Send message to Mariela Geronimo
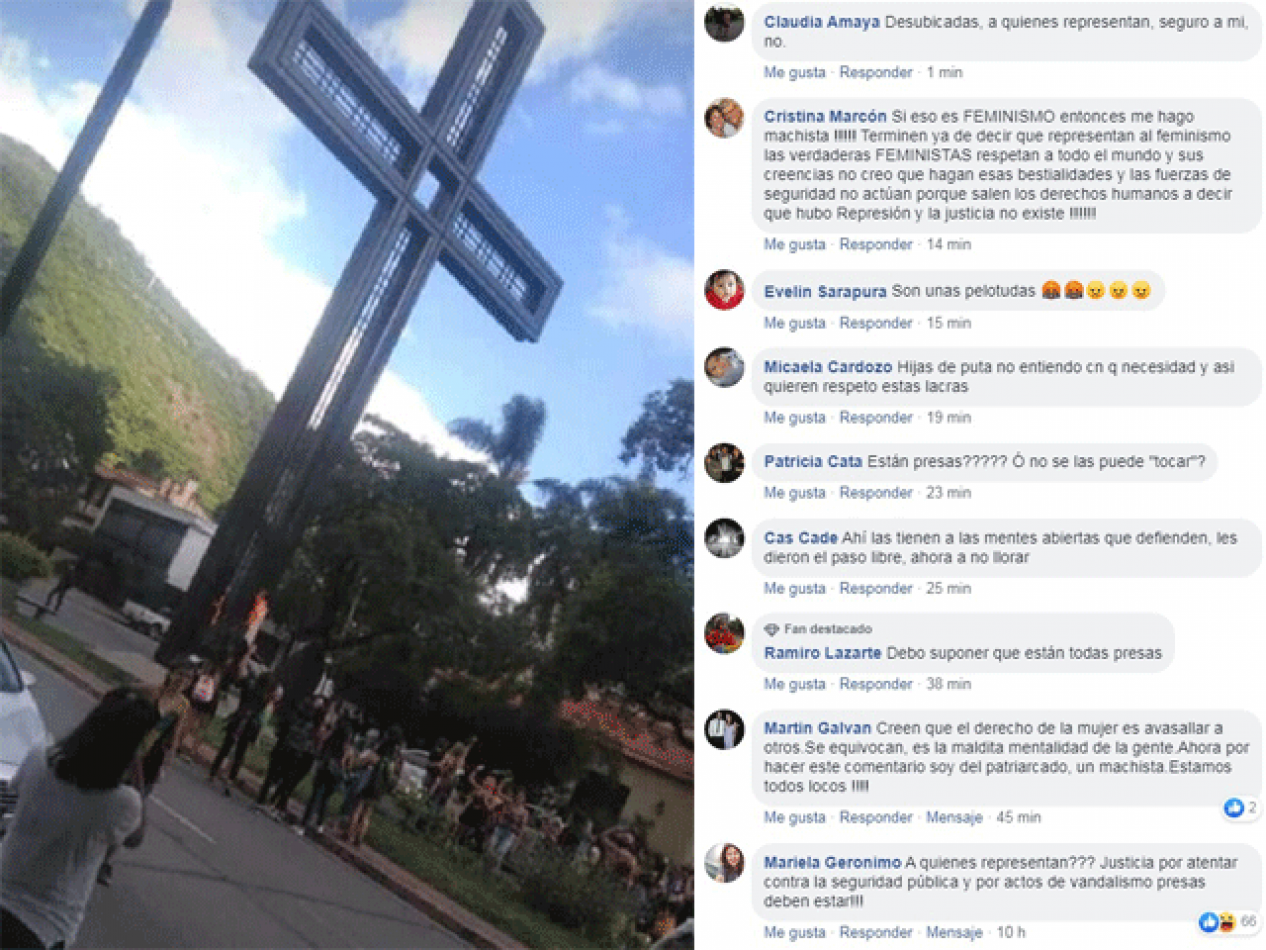Screen dimensions: 1266x950 point(954,932)
